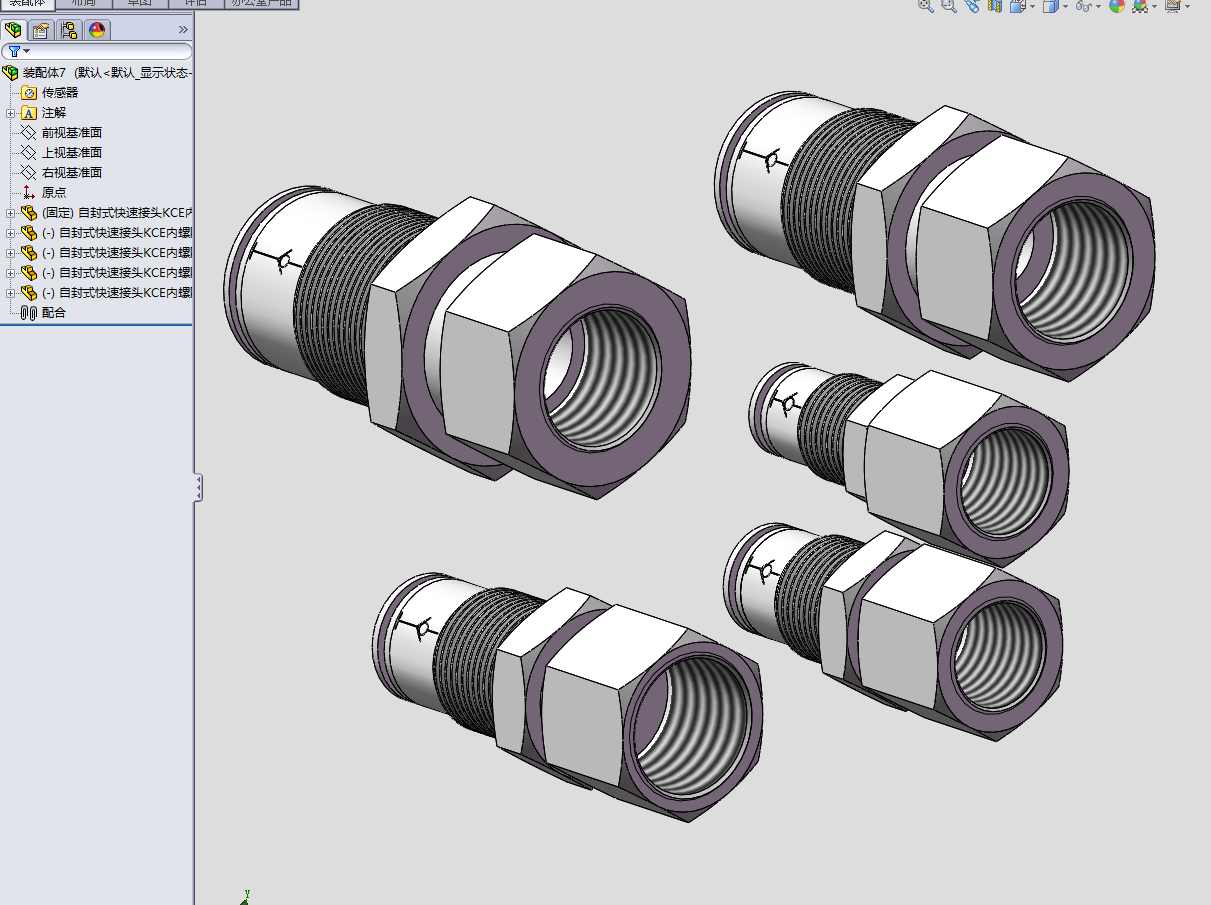Viewport: 1211px width, 905px height.
Task: Expand the manager pane tabs chevron
Action: pos(183,30)
